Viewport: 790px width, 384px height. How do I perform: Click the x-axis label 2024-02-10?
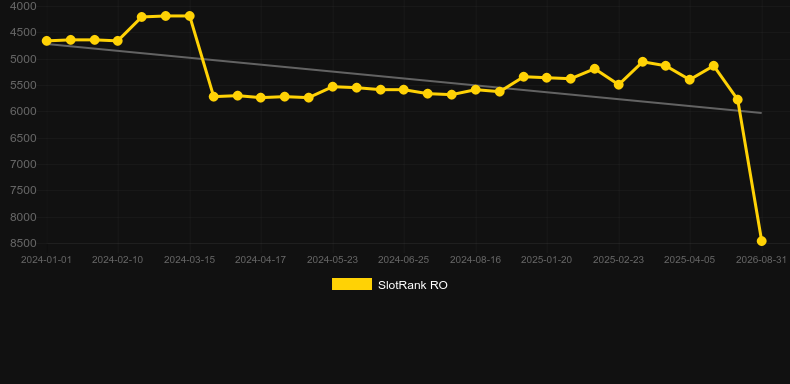click(117, 260)
